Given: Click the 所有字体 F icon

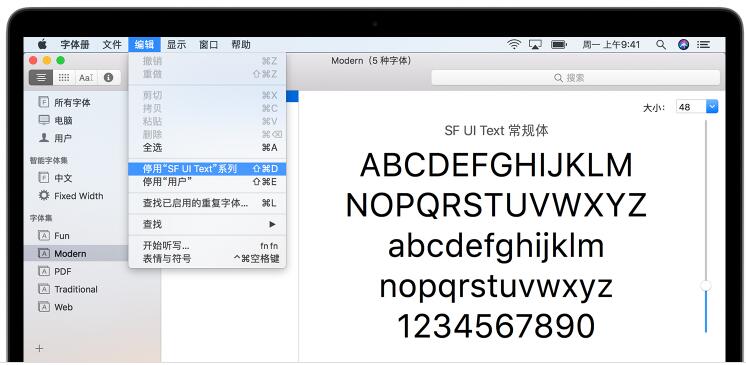Looking at the screenshot, I should (x=44, y=102).
